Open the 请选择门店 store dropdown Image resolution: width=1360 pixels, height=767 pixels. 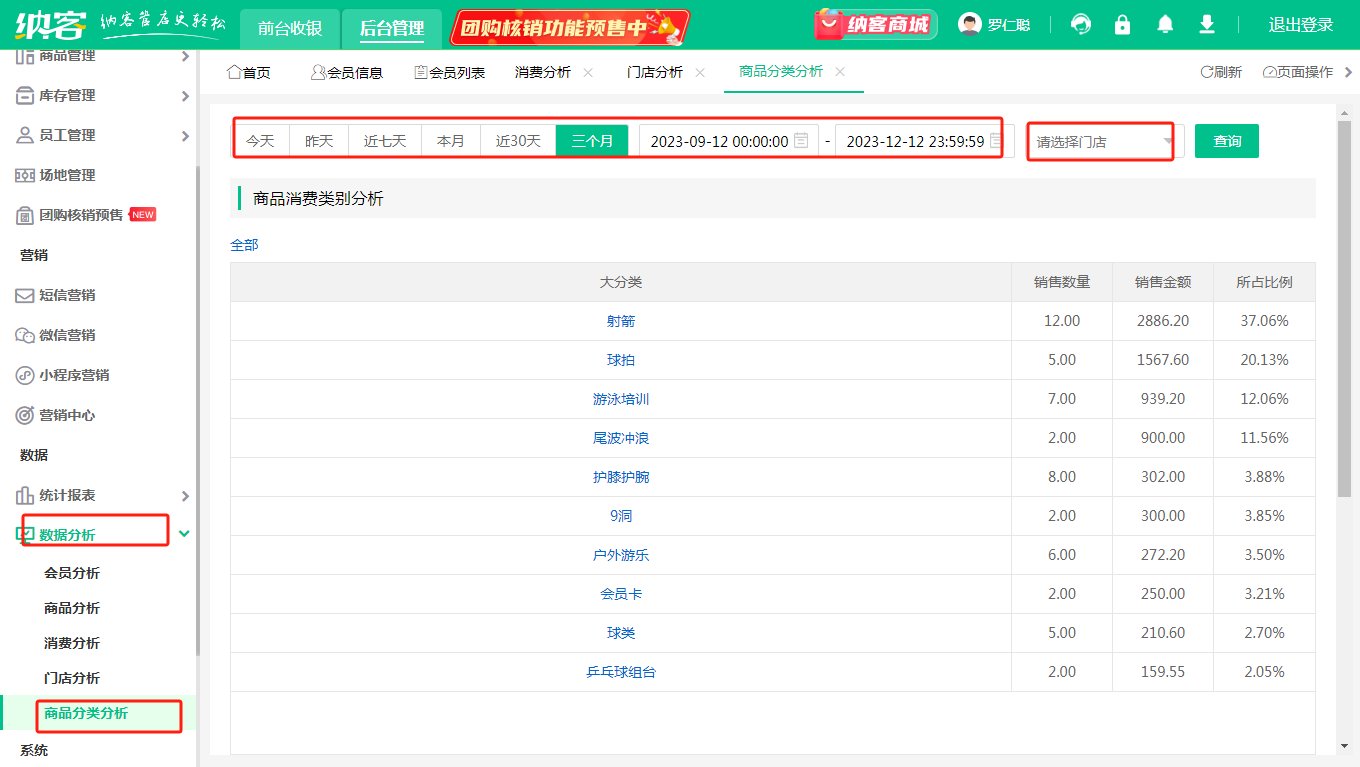1105,142
